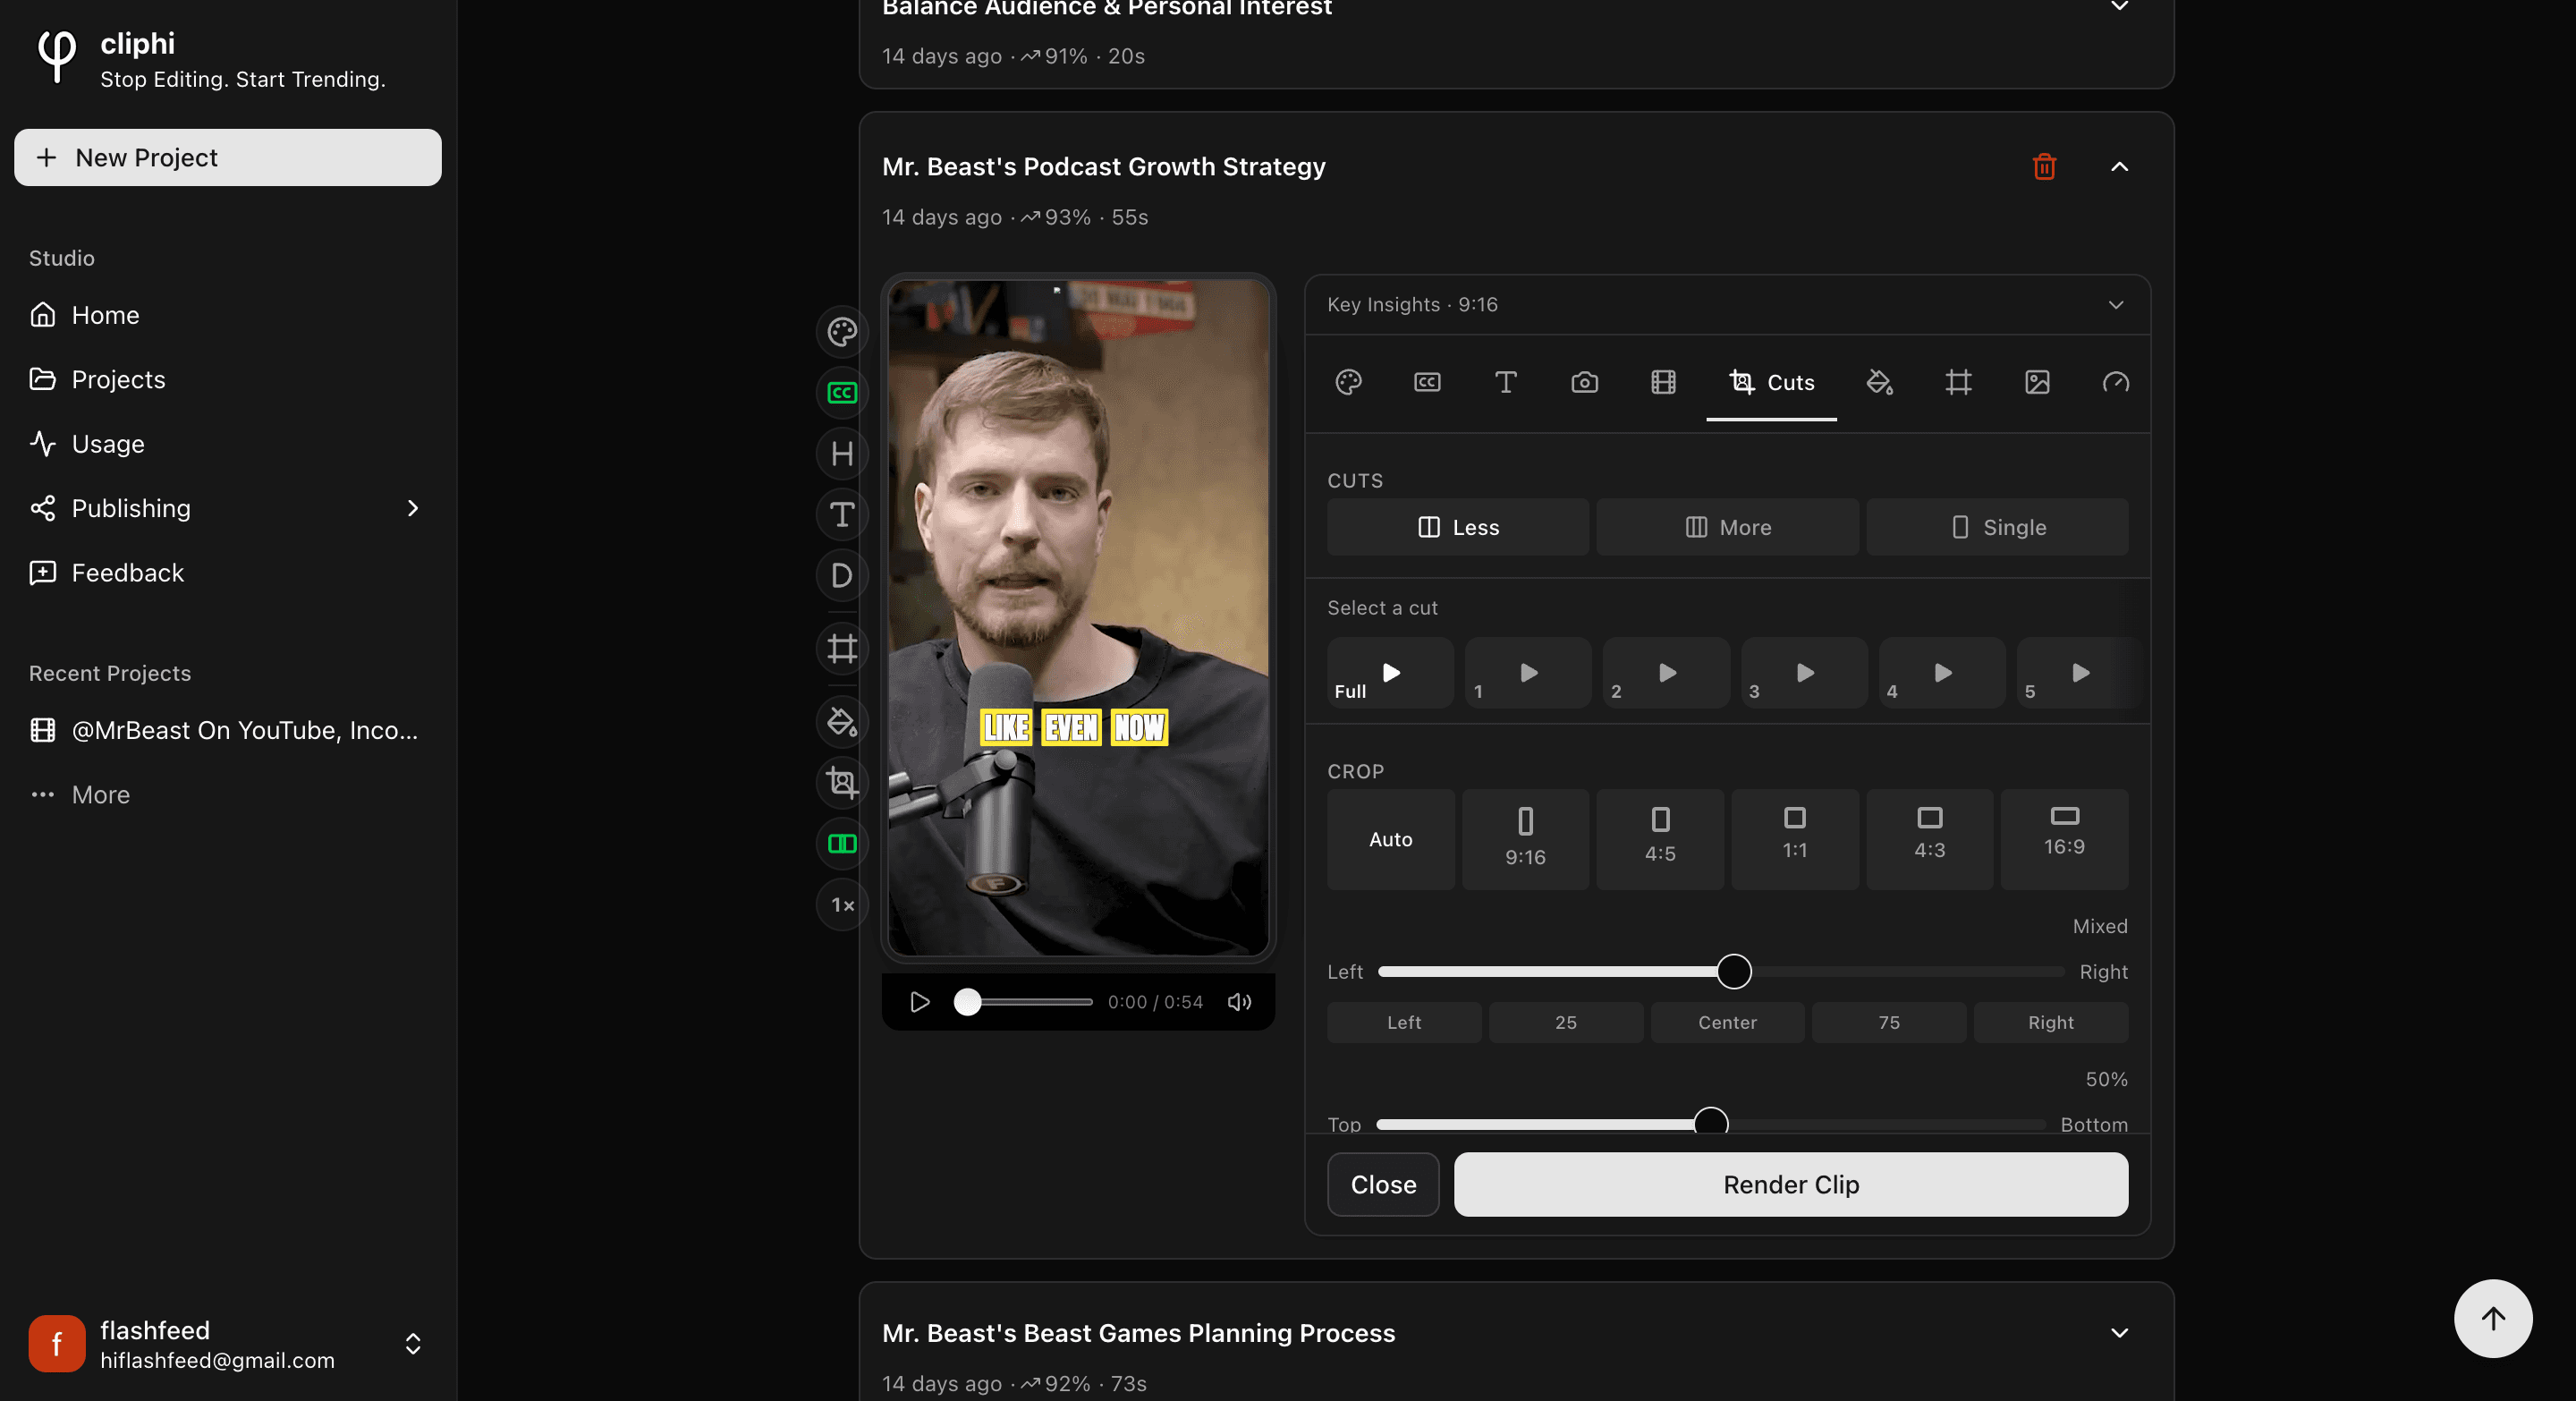Click the grid frame icon beside video

pos(842,649)
